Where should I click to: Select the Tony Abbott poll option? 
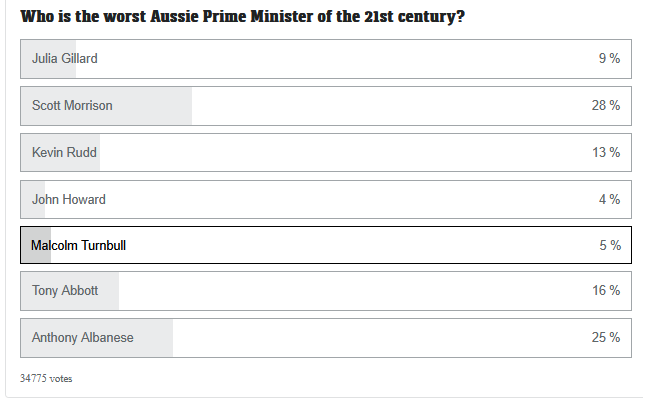pyautogui.click(x=326, y=291)
